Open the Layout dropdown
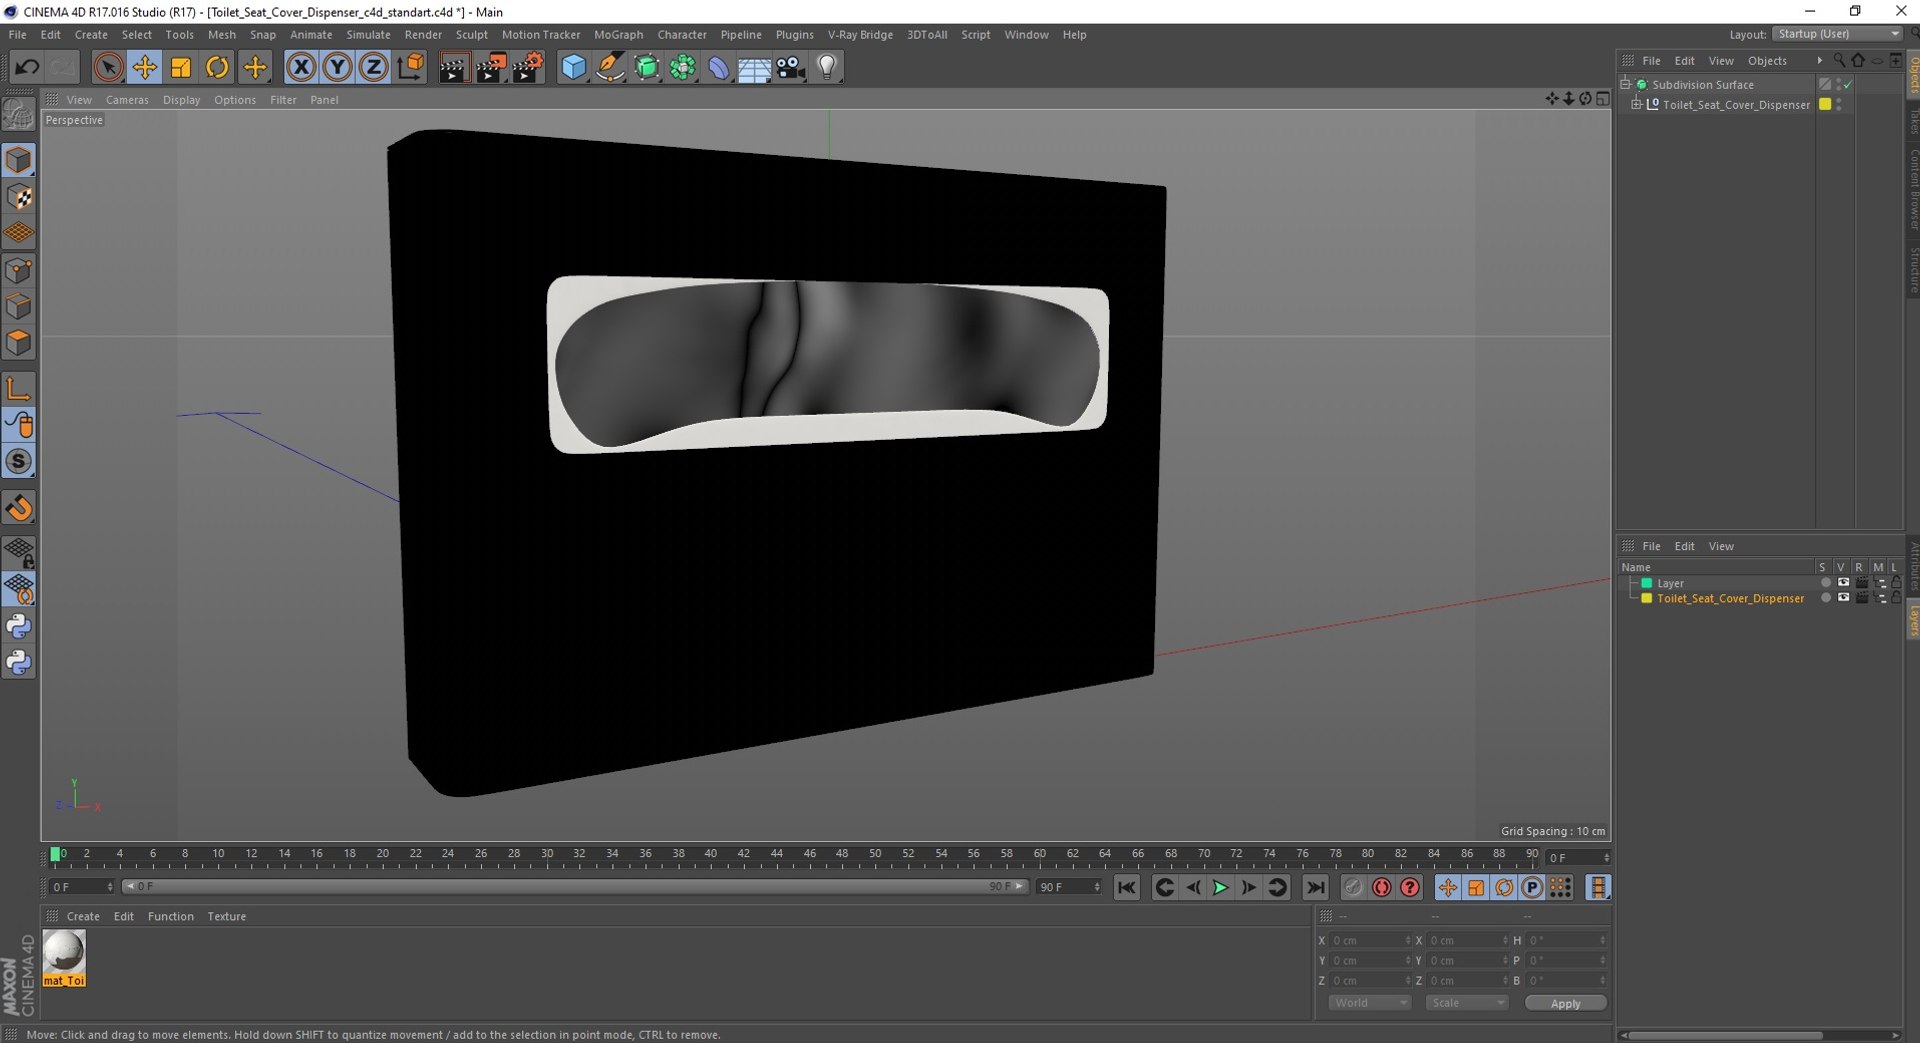The image size is (1920, 1043). pos(1837,34)
